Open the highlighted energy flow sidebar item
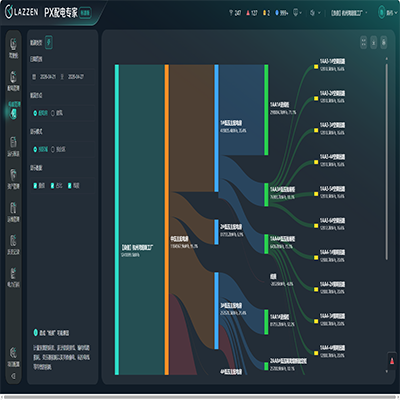 [14, 110]
